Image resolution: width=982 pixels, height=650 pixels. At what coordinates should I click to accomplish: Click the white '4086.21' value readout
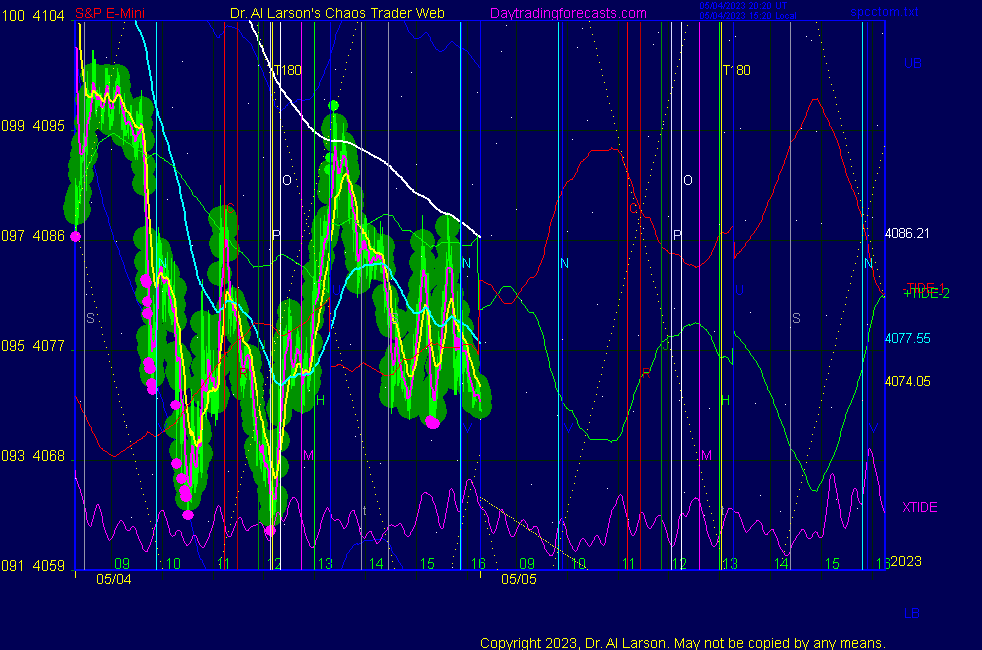pos(907,234)
